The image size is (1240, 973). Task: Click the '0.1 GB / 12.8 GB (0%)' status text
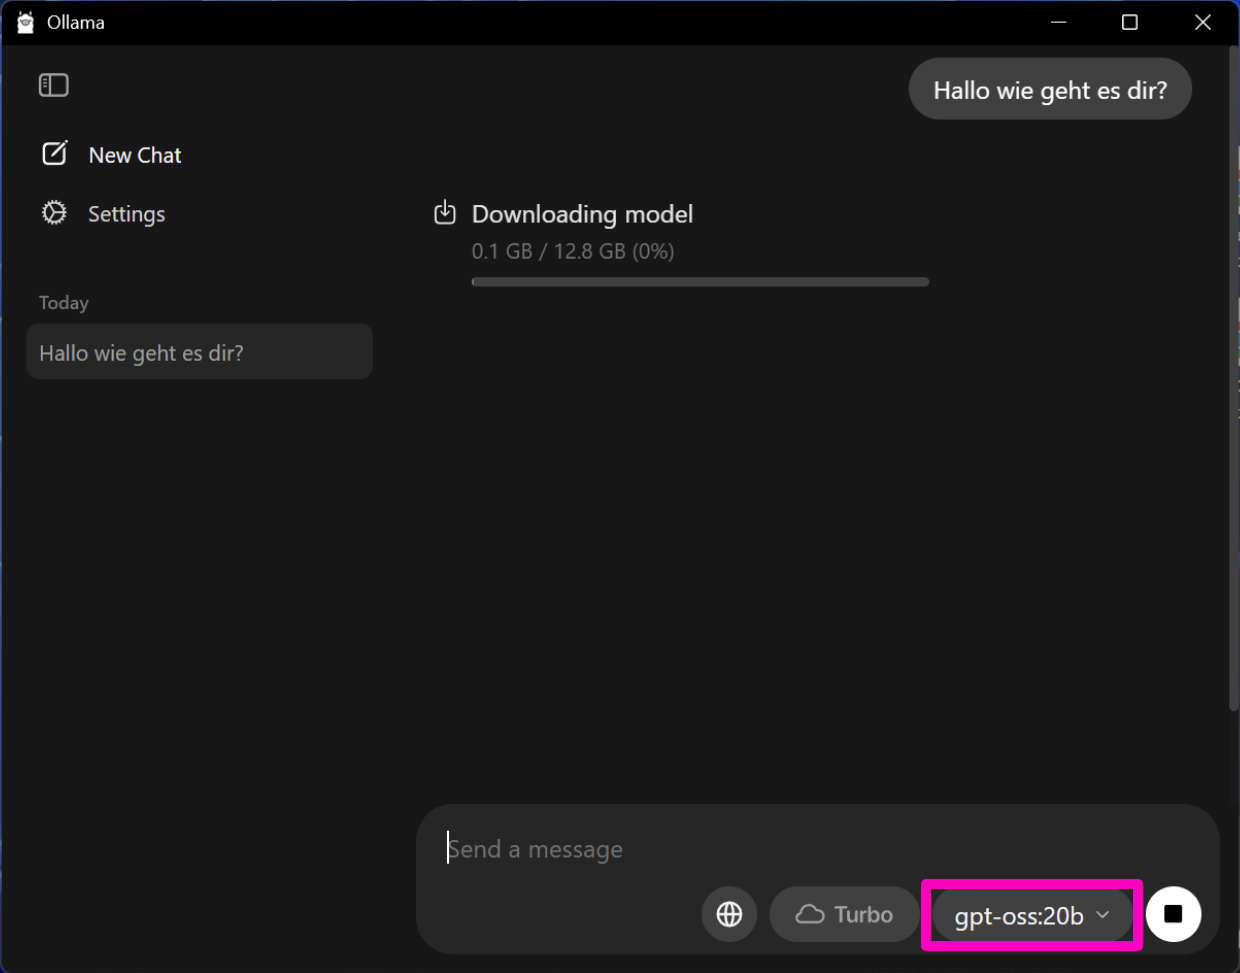(573, 251)
